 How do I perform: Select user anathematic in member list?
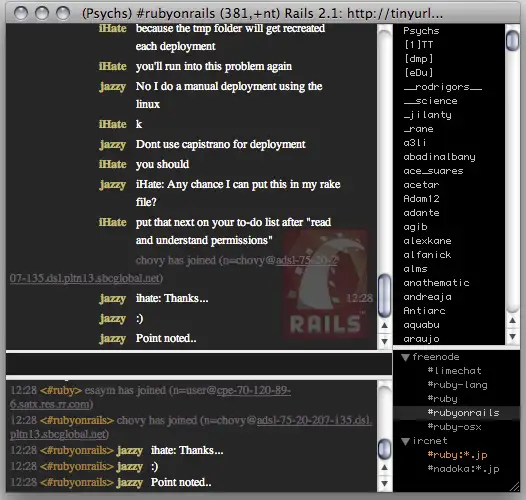coord(436,283)
